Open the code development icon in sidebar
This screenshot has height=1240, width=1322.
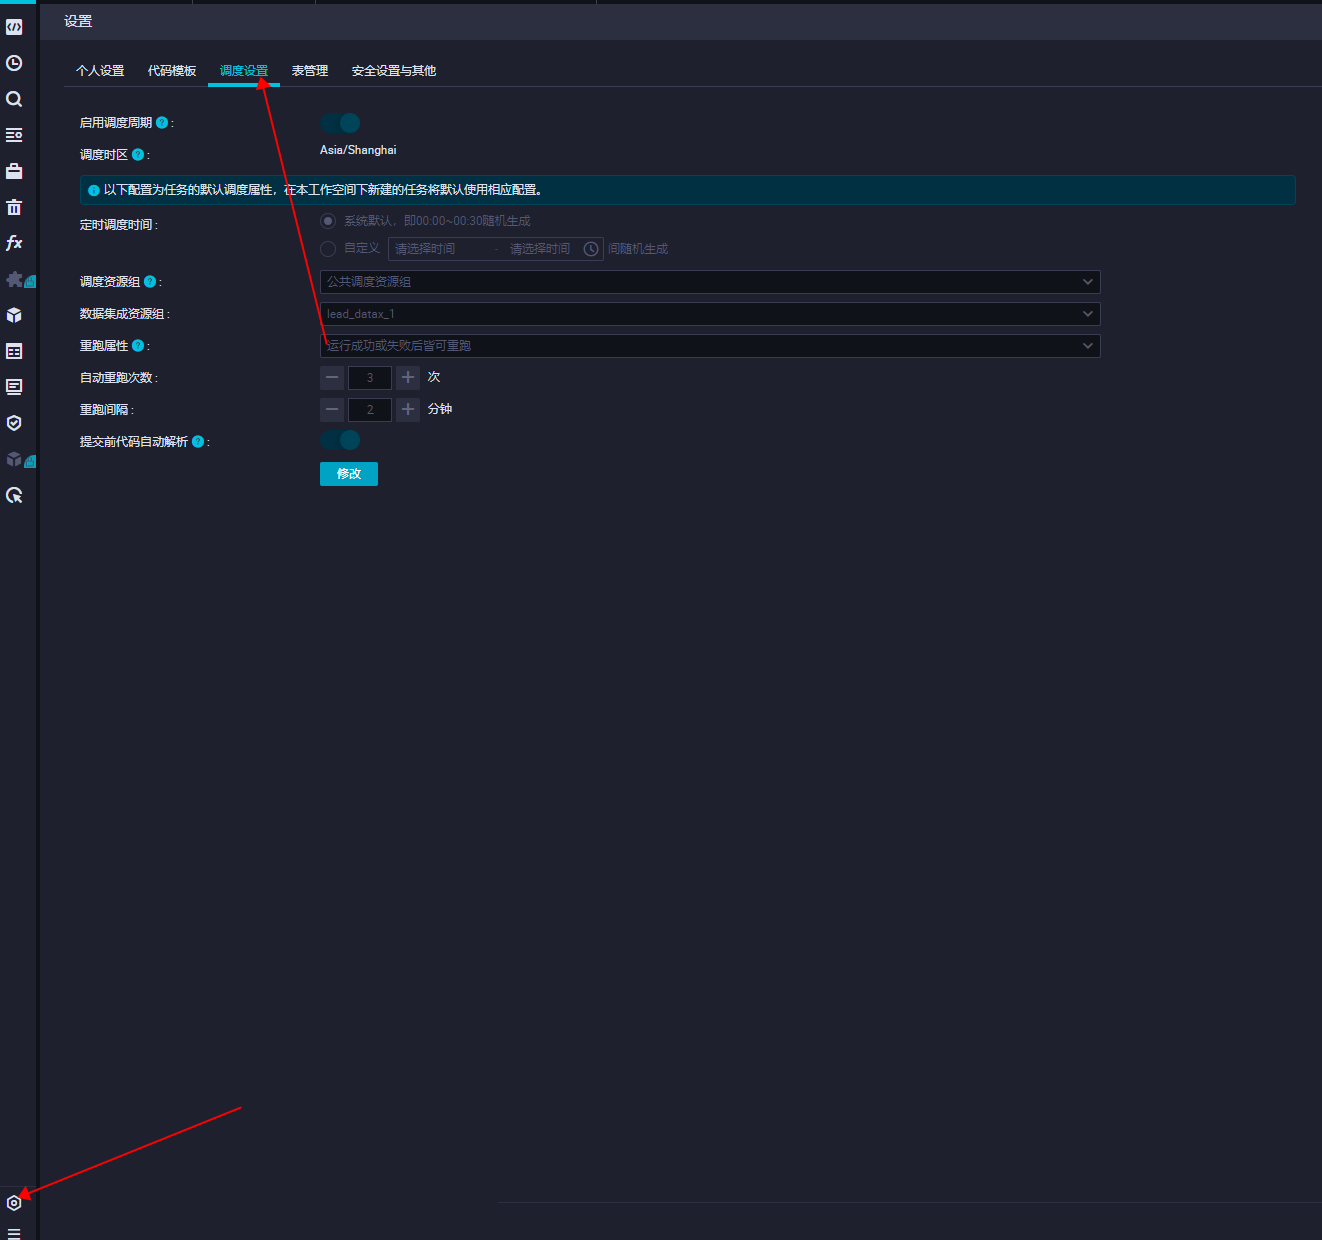14,27
